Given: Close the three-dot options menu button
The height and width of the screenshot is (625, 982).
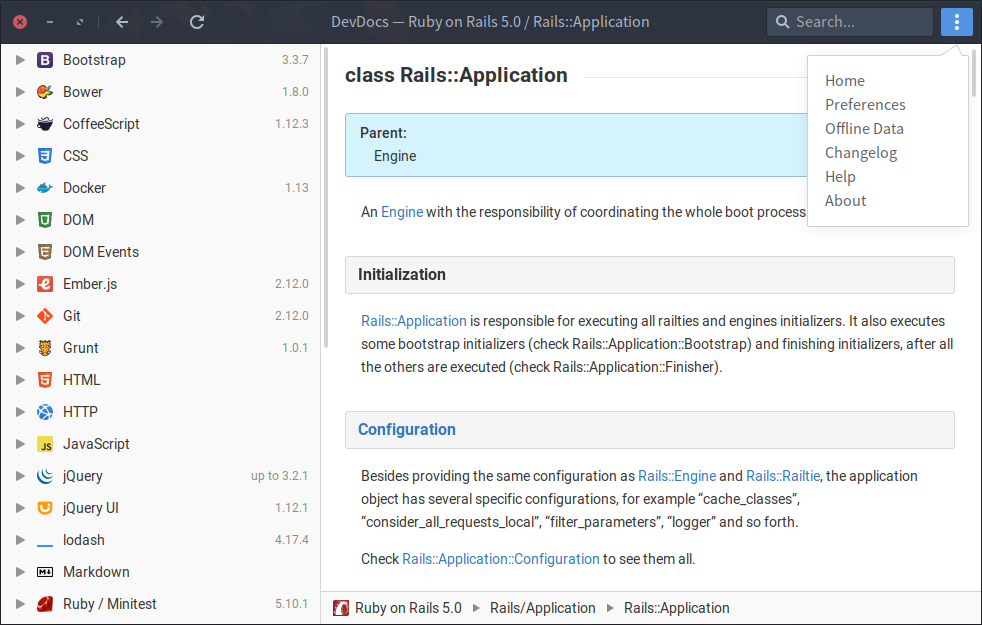Looking at the screenshot, I should 956,22.
